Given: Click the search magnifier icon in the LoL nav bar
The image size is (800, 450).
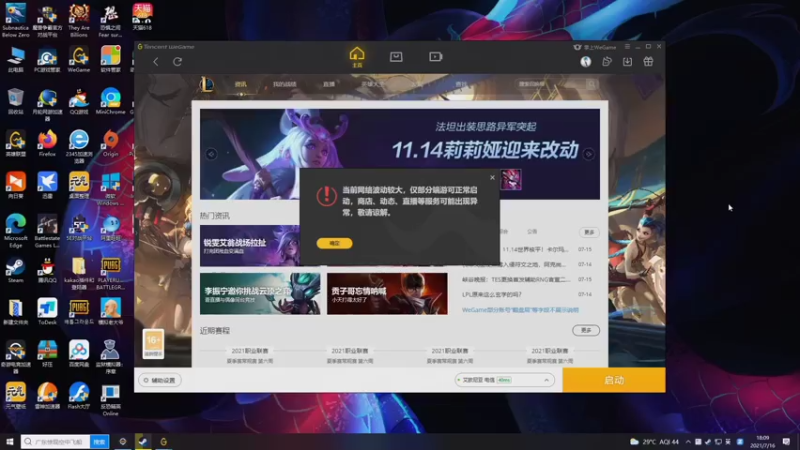Looking at the screenshot, I should tap(591, 84).
